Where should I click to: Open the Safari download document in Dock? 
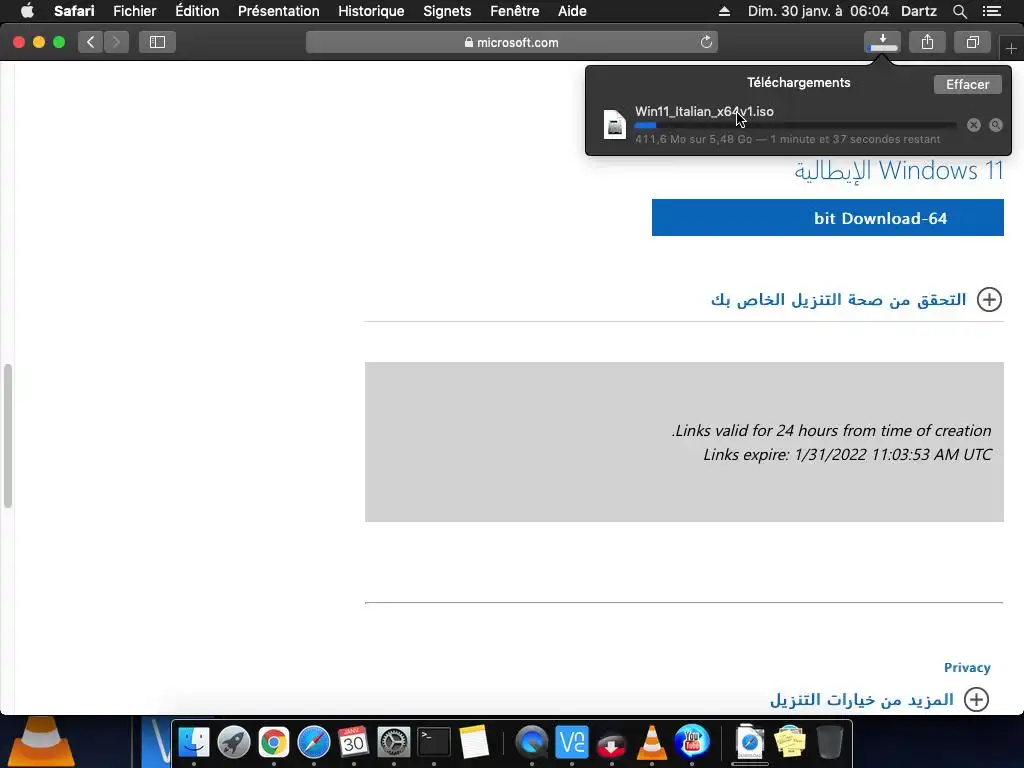(x=750, y=743)
